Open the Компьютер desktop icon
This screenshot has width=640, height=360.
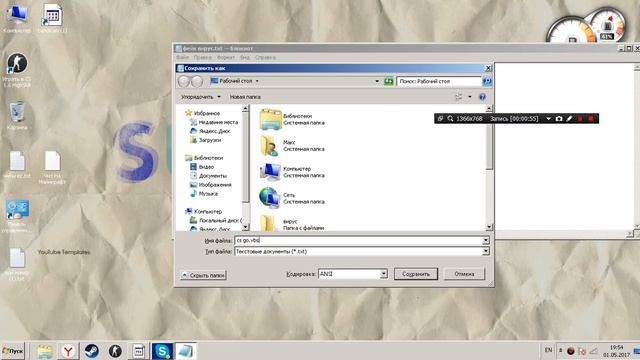tap(17, 18)
